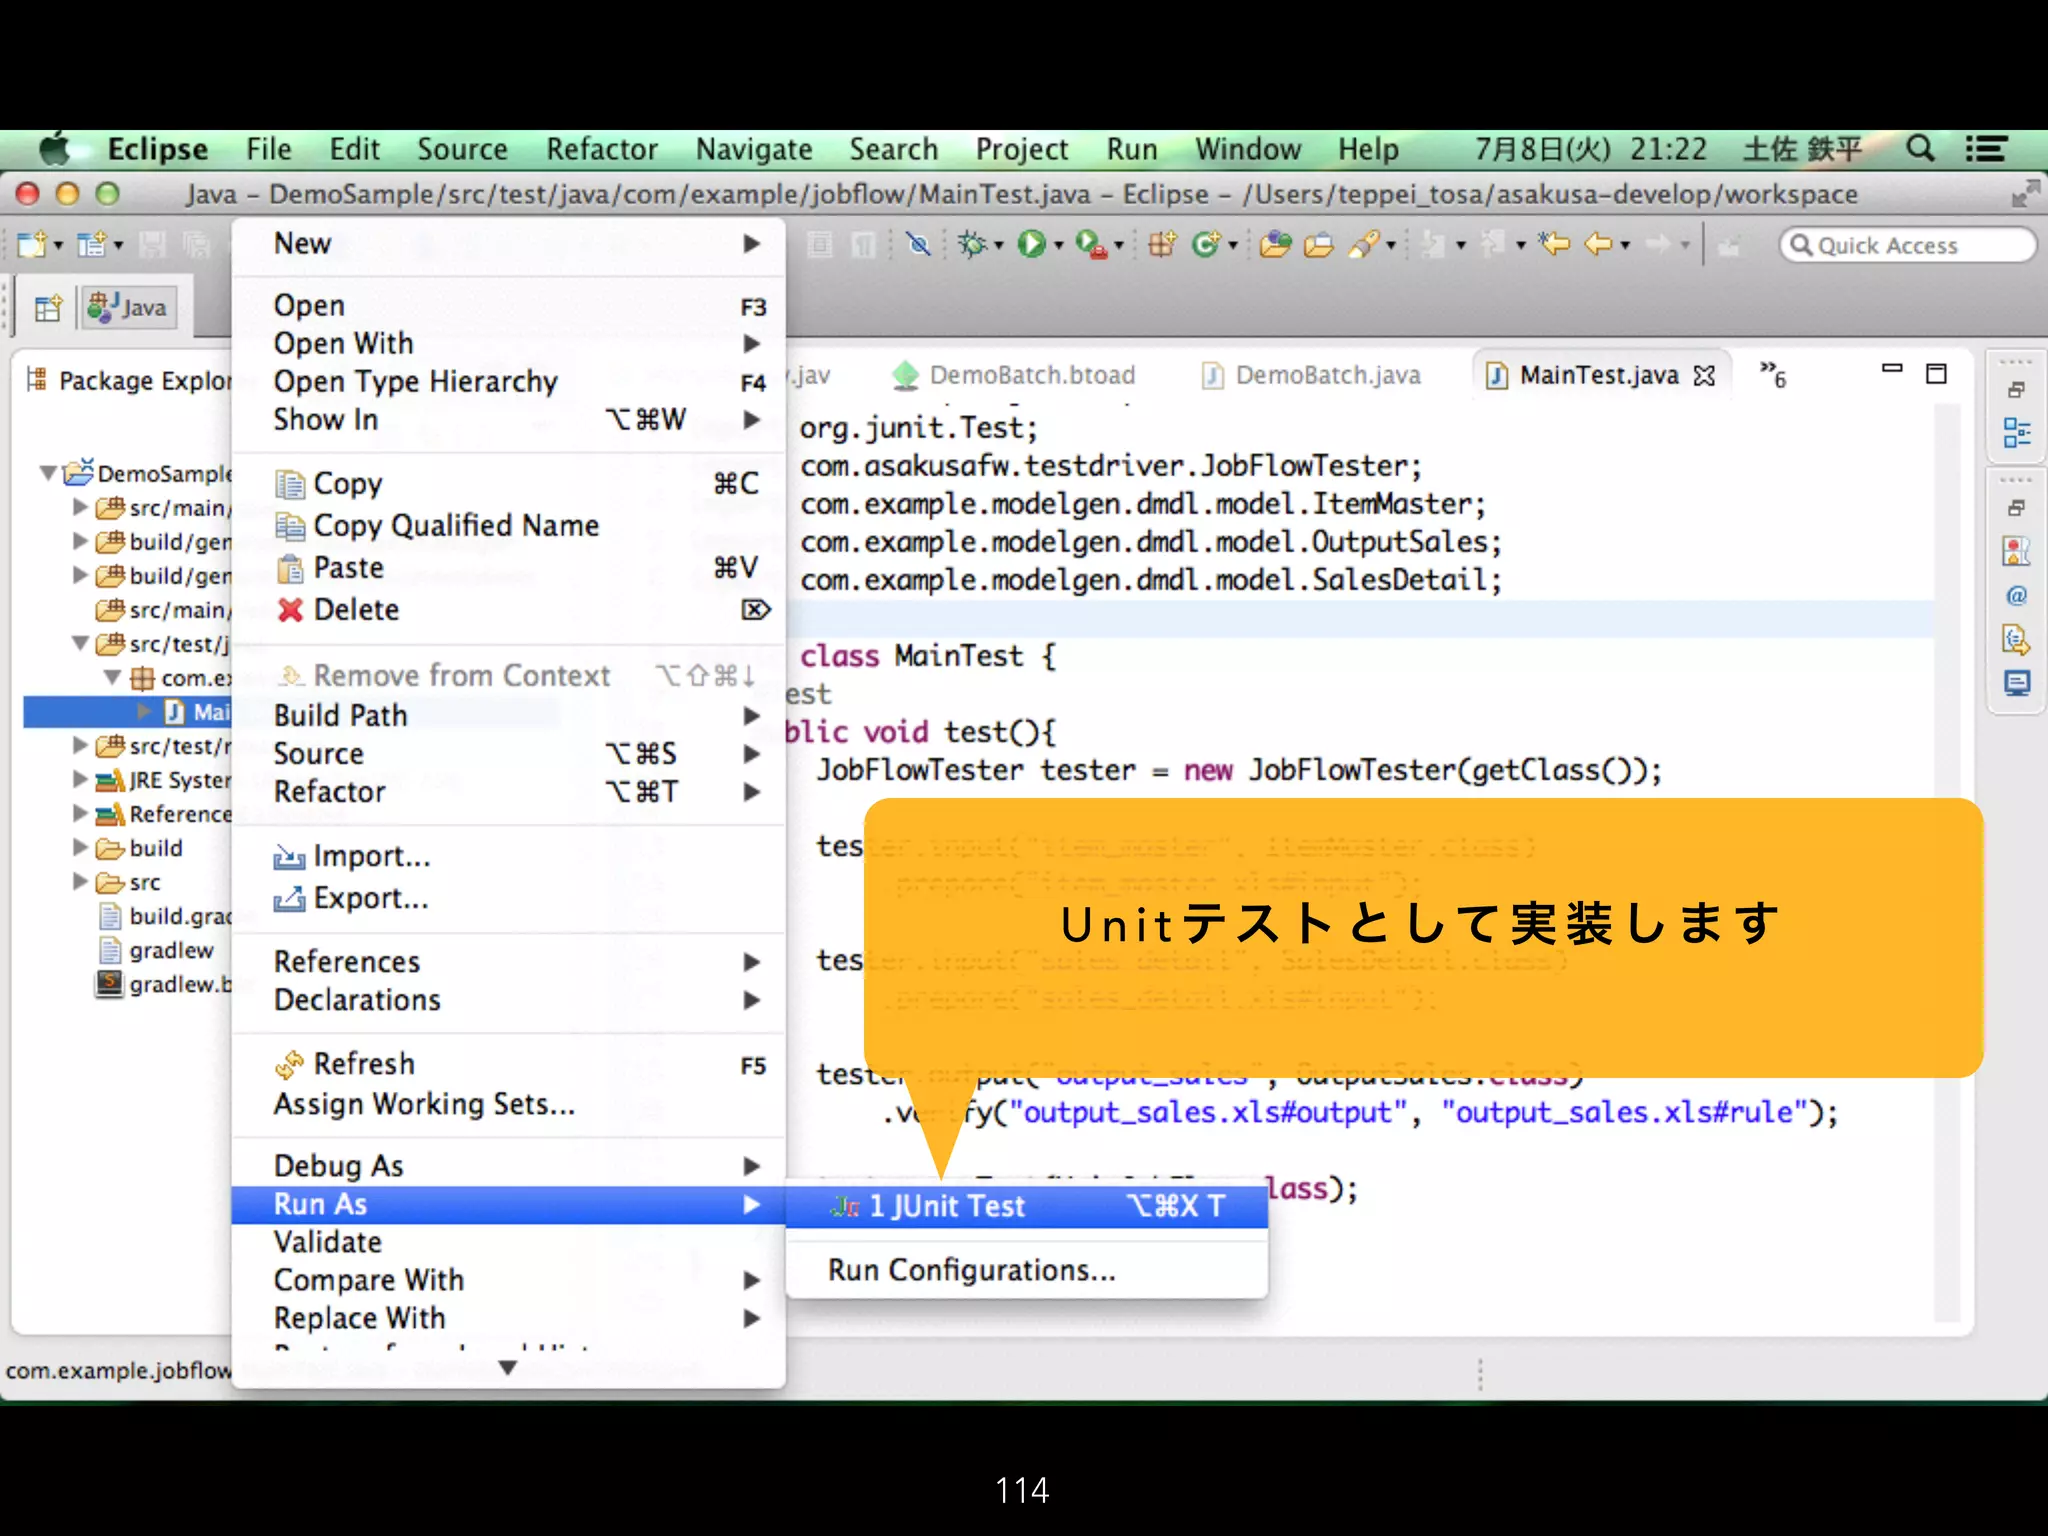Select gradlew file in Package Explorer
The width and height of the screenshot is (2048, 1536).
point(156,950)
